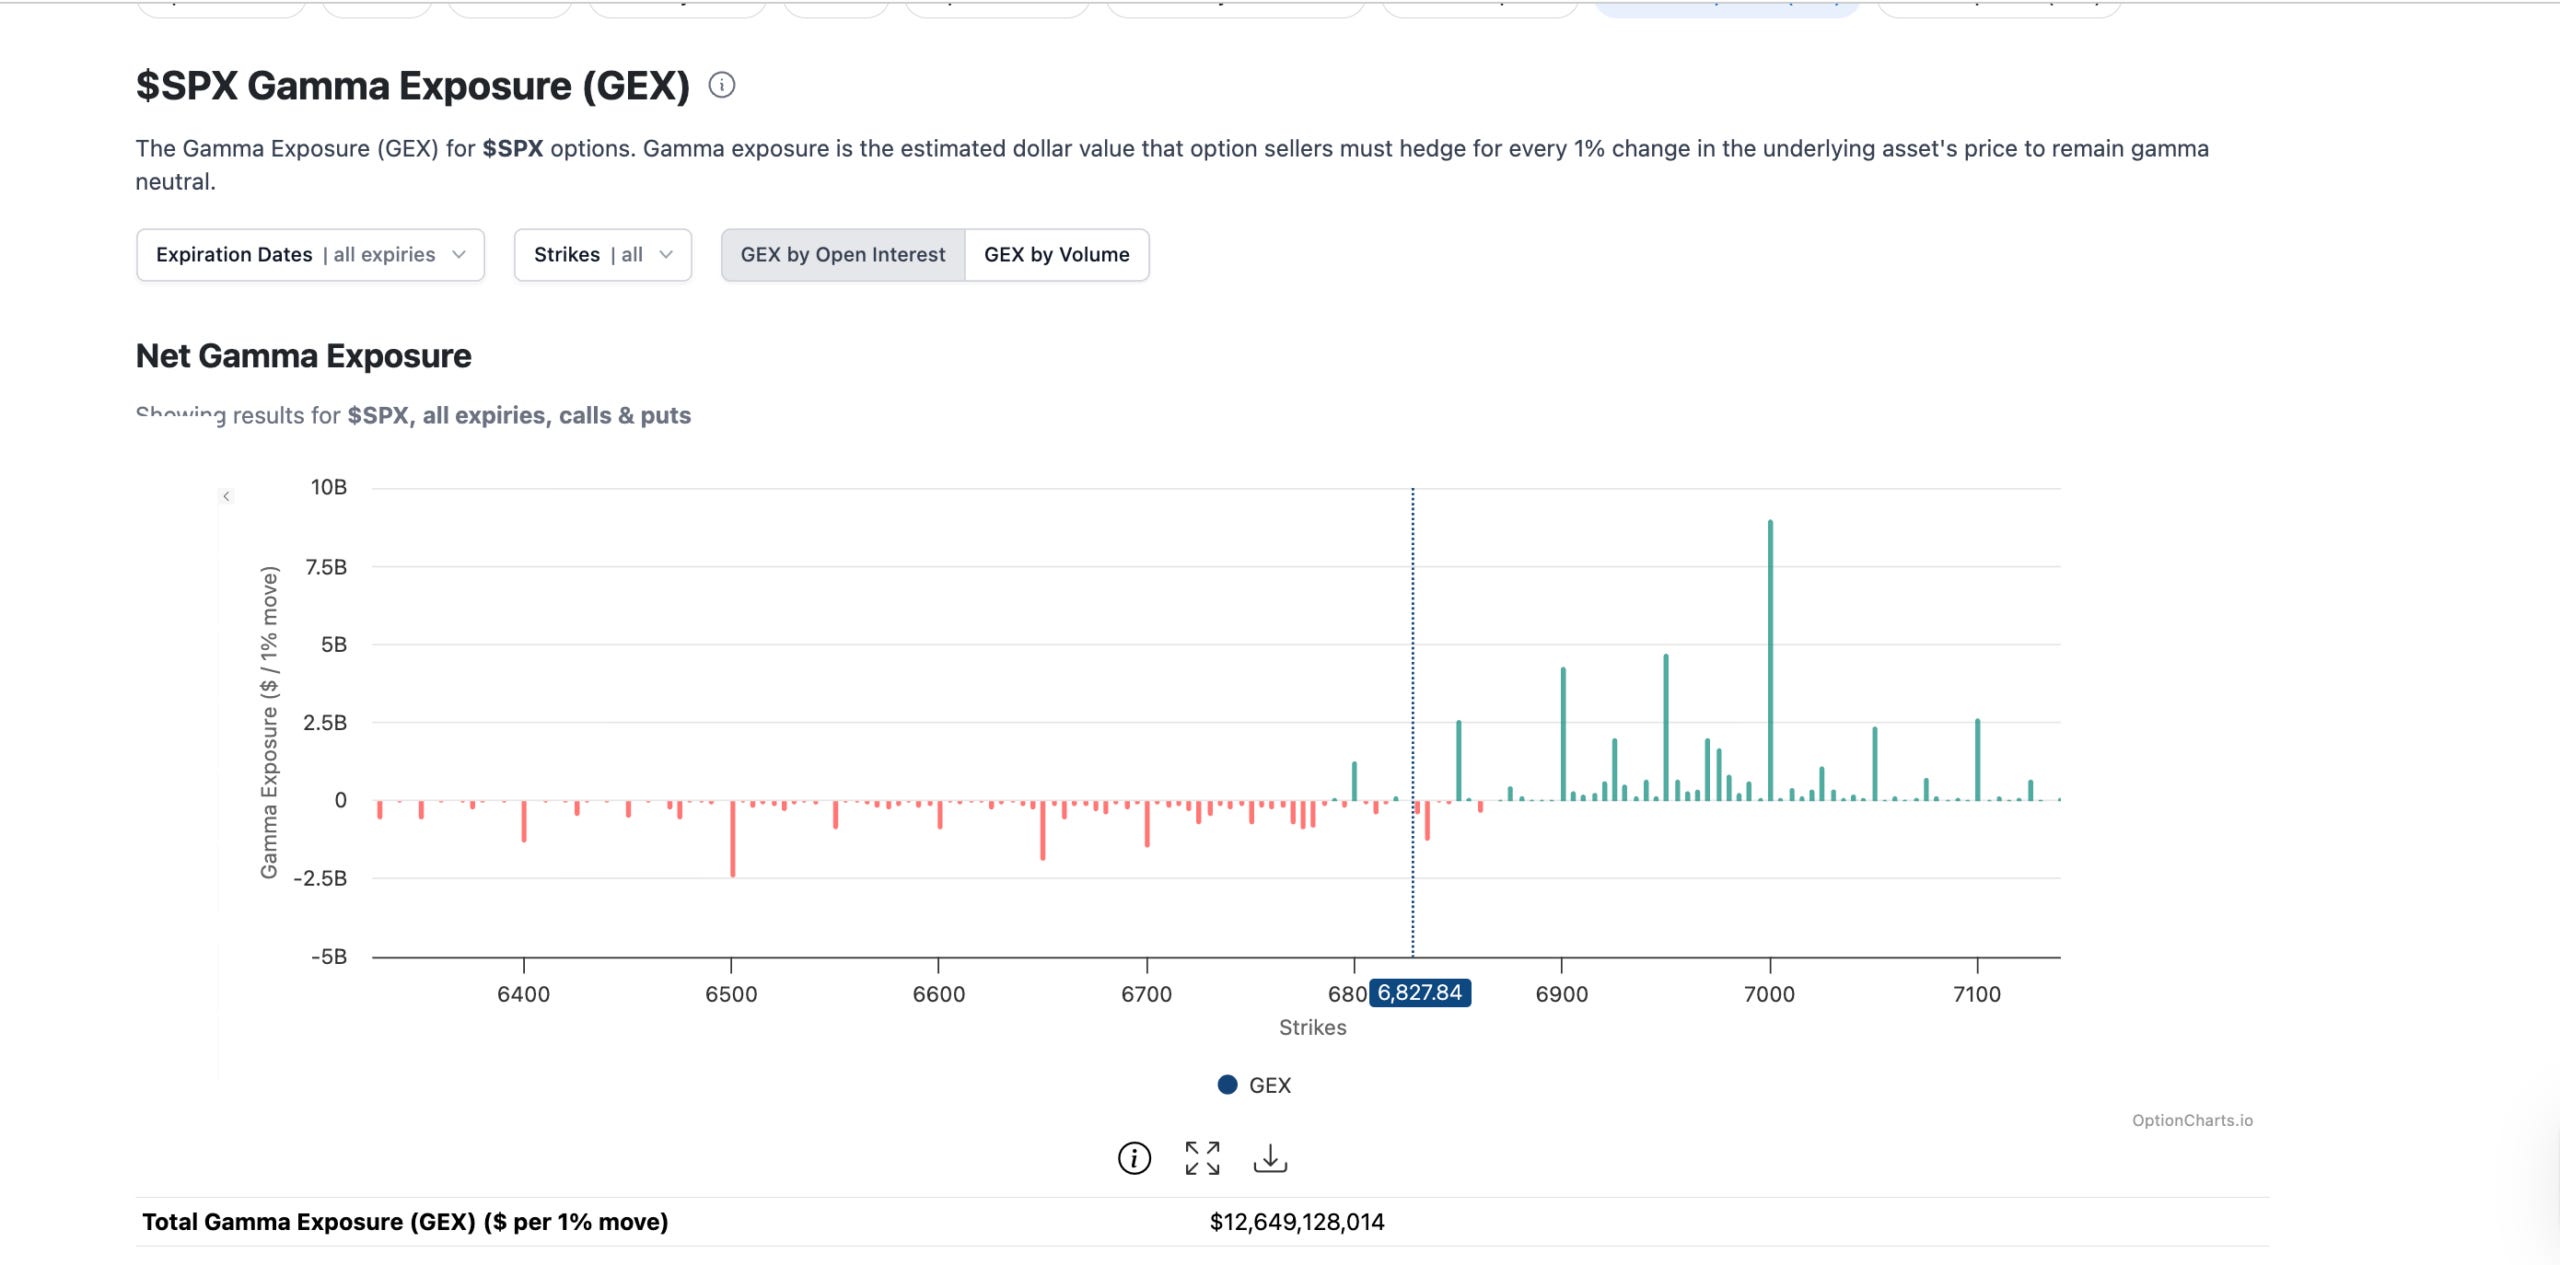The height and width of the screenshot is (1265, 2560).
Task: Open the OptionCharts.io link
Action: click(2192, 1120)
